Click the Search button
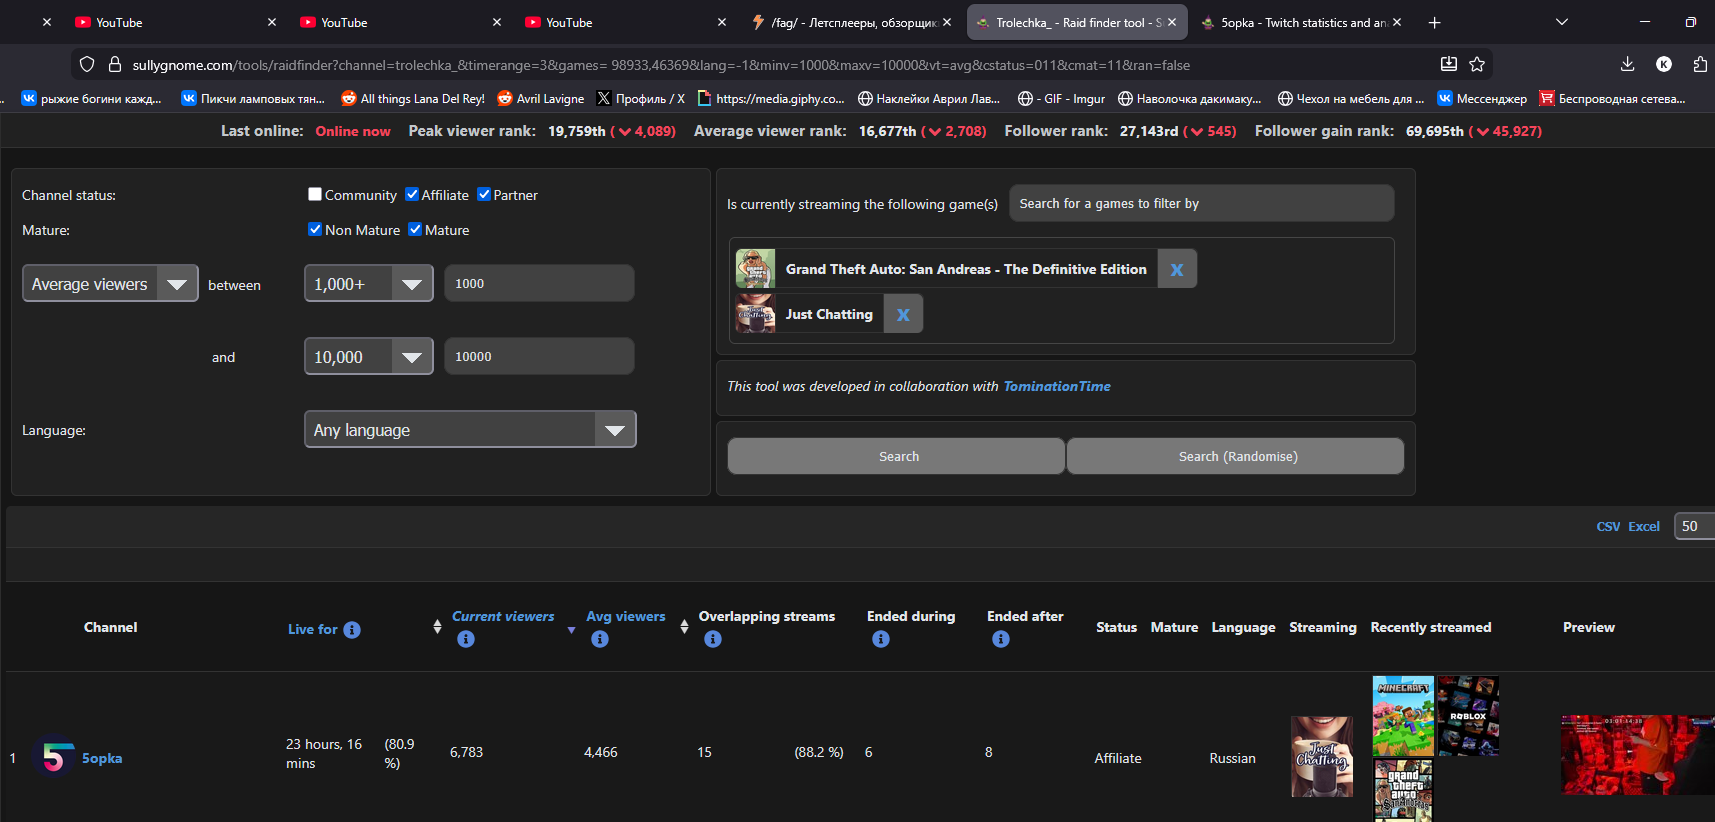This screenshot has height=822, width=1715. tap(896, 456)
